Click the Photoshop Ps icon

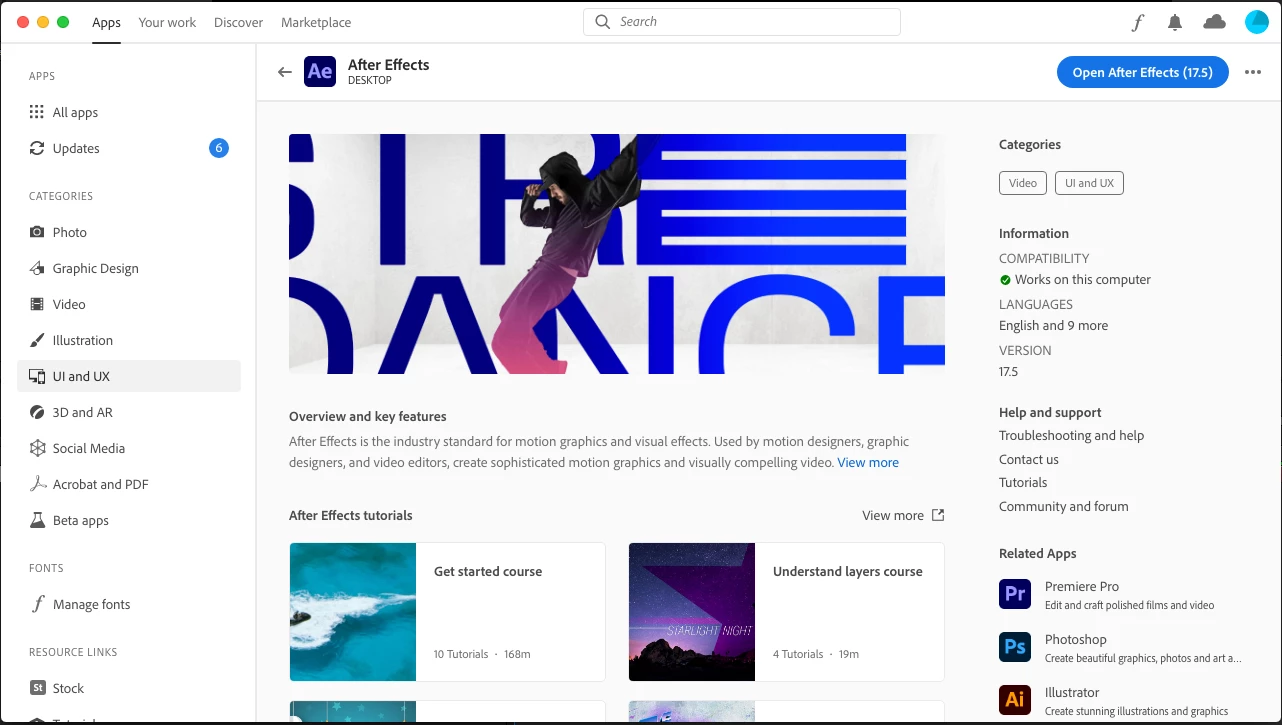[1015, 647]
